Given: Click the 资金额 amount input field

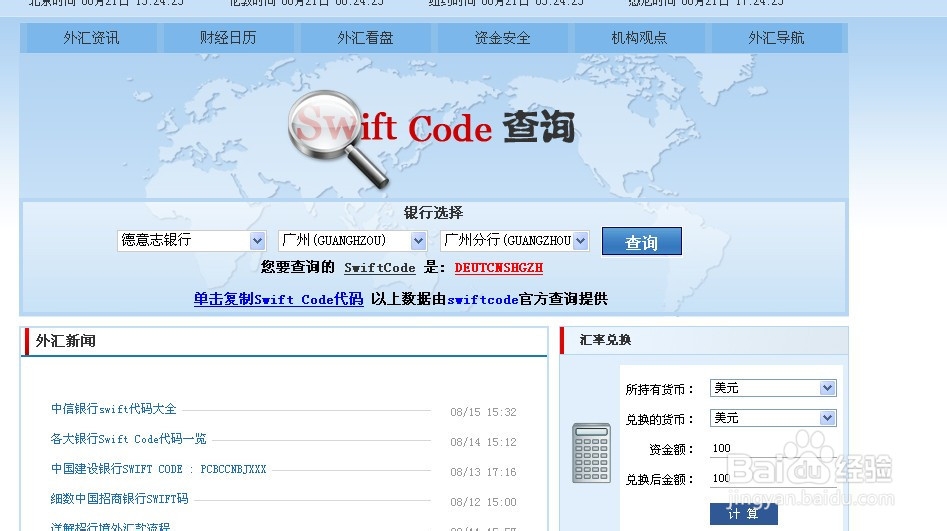Looking at the screenshot, I should [773, 448].
